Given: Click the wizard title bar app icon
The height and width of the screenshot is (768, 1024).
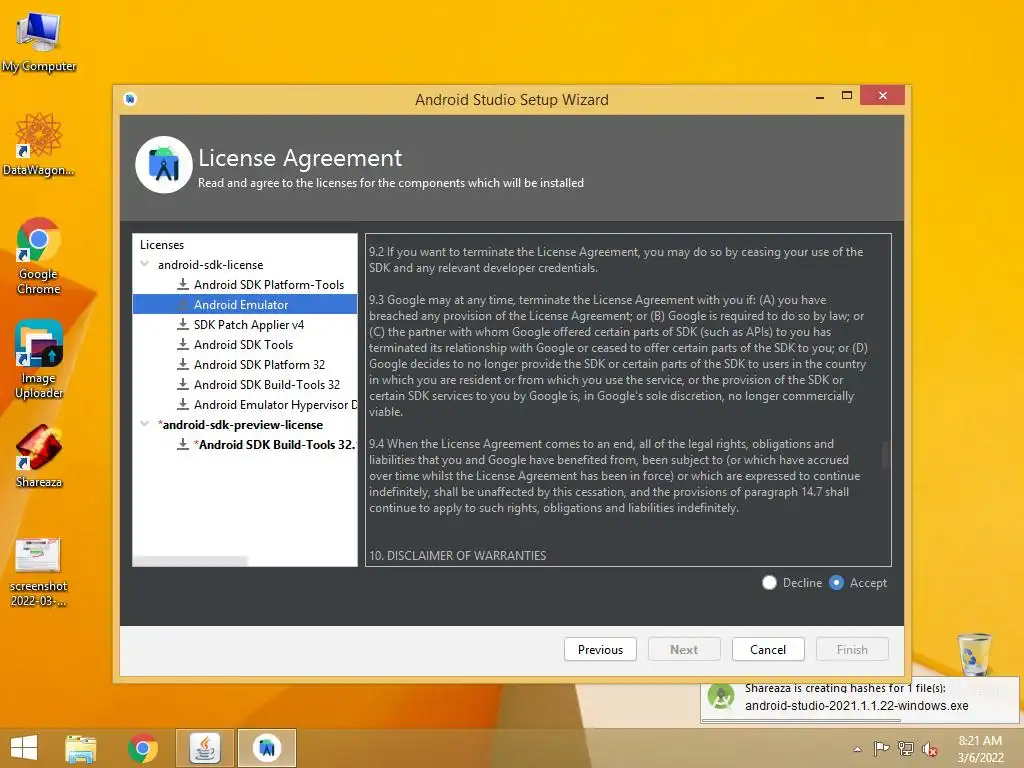Looking at the screenshot, I should pos(130,99).
